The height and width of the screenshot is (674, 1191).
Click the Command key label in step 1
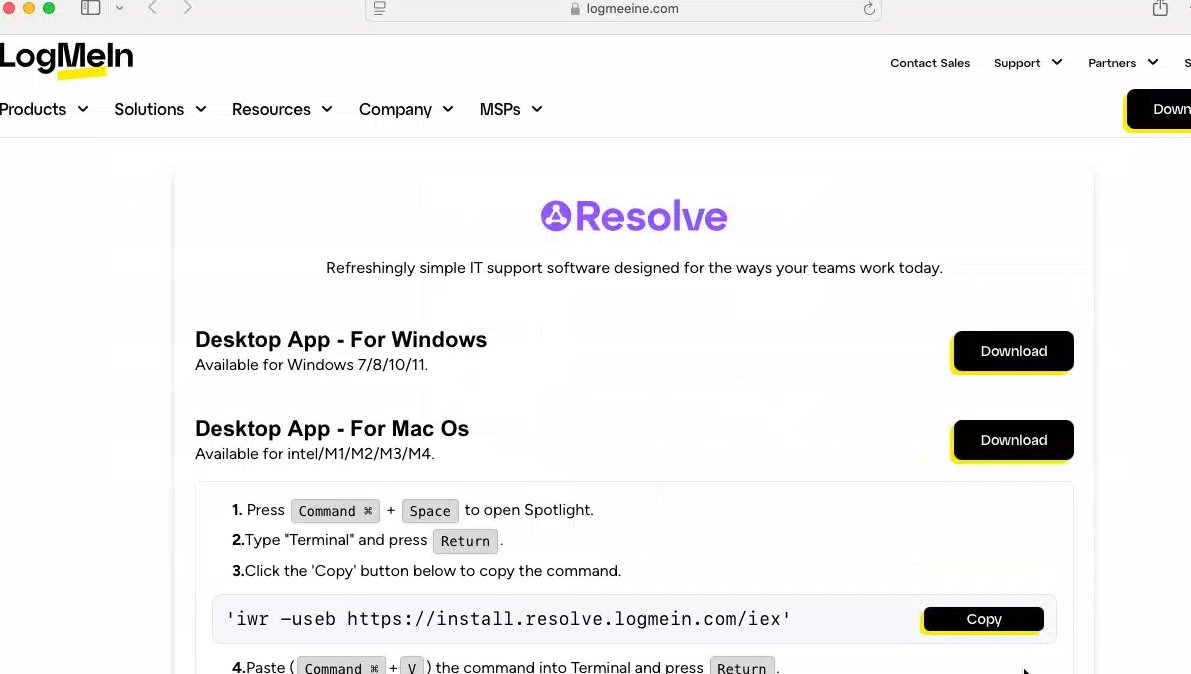click(x=335, y=511)
